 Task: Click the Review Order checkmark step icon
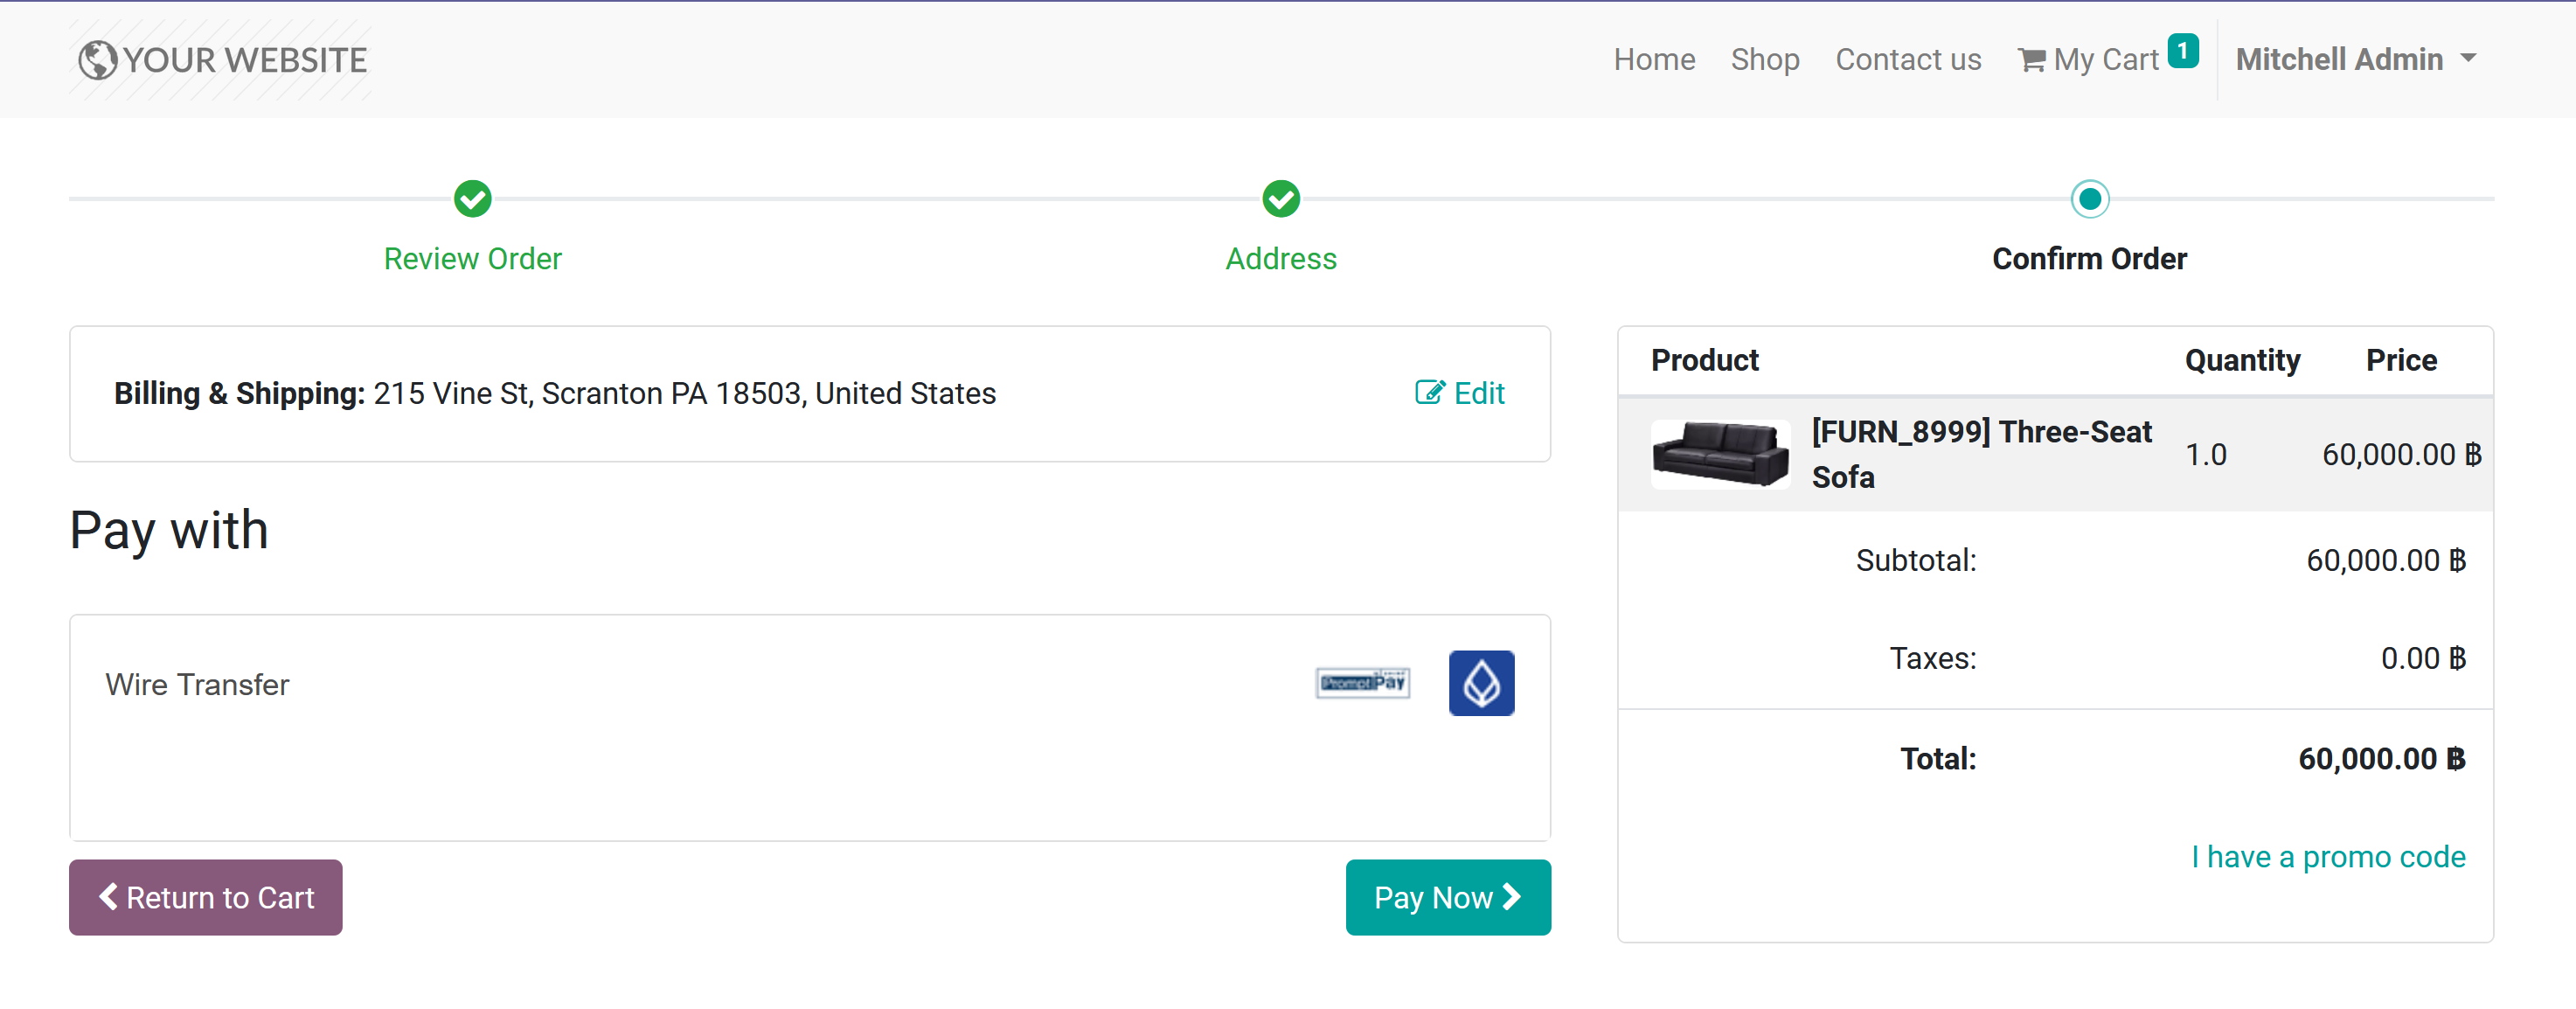pos(472,198)
